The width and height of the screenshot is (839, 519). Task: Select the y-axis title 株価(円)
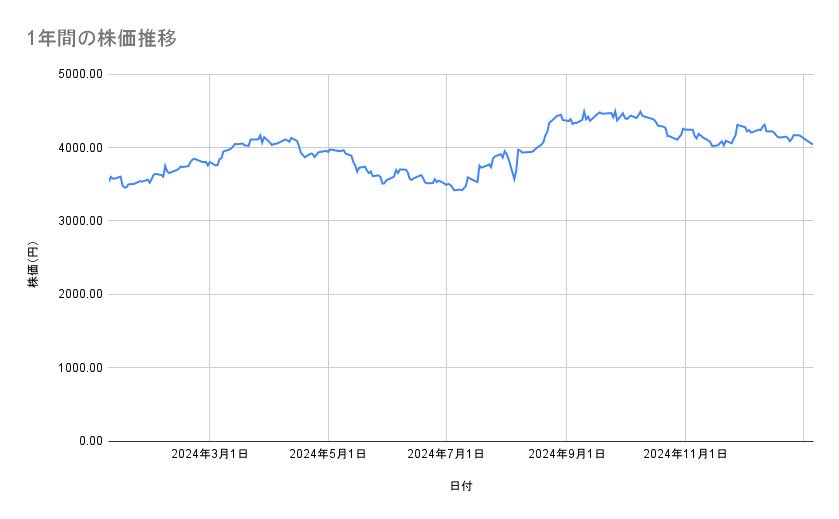[x=32, y=265]
